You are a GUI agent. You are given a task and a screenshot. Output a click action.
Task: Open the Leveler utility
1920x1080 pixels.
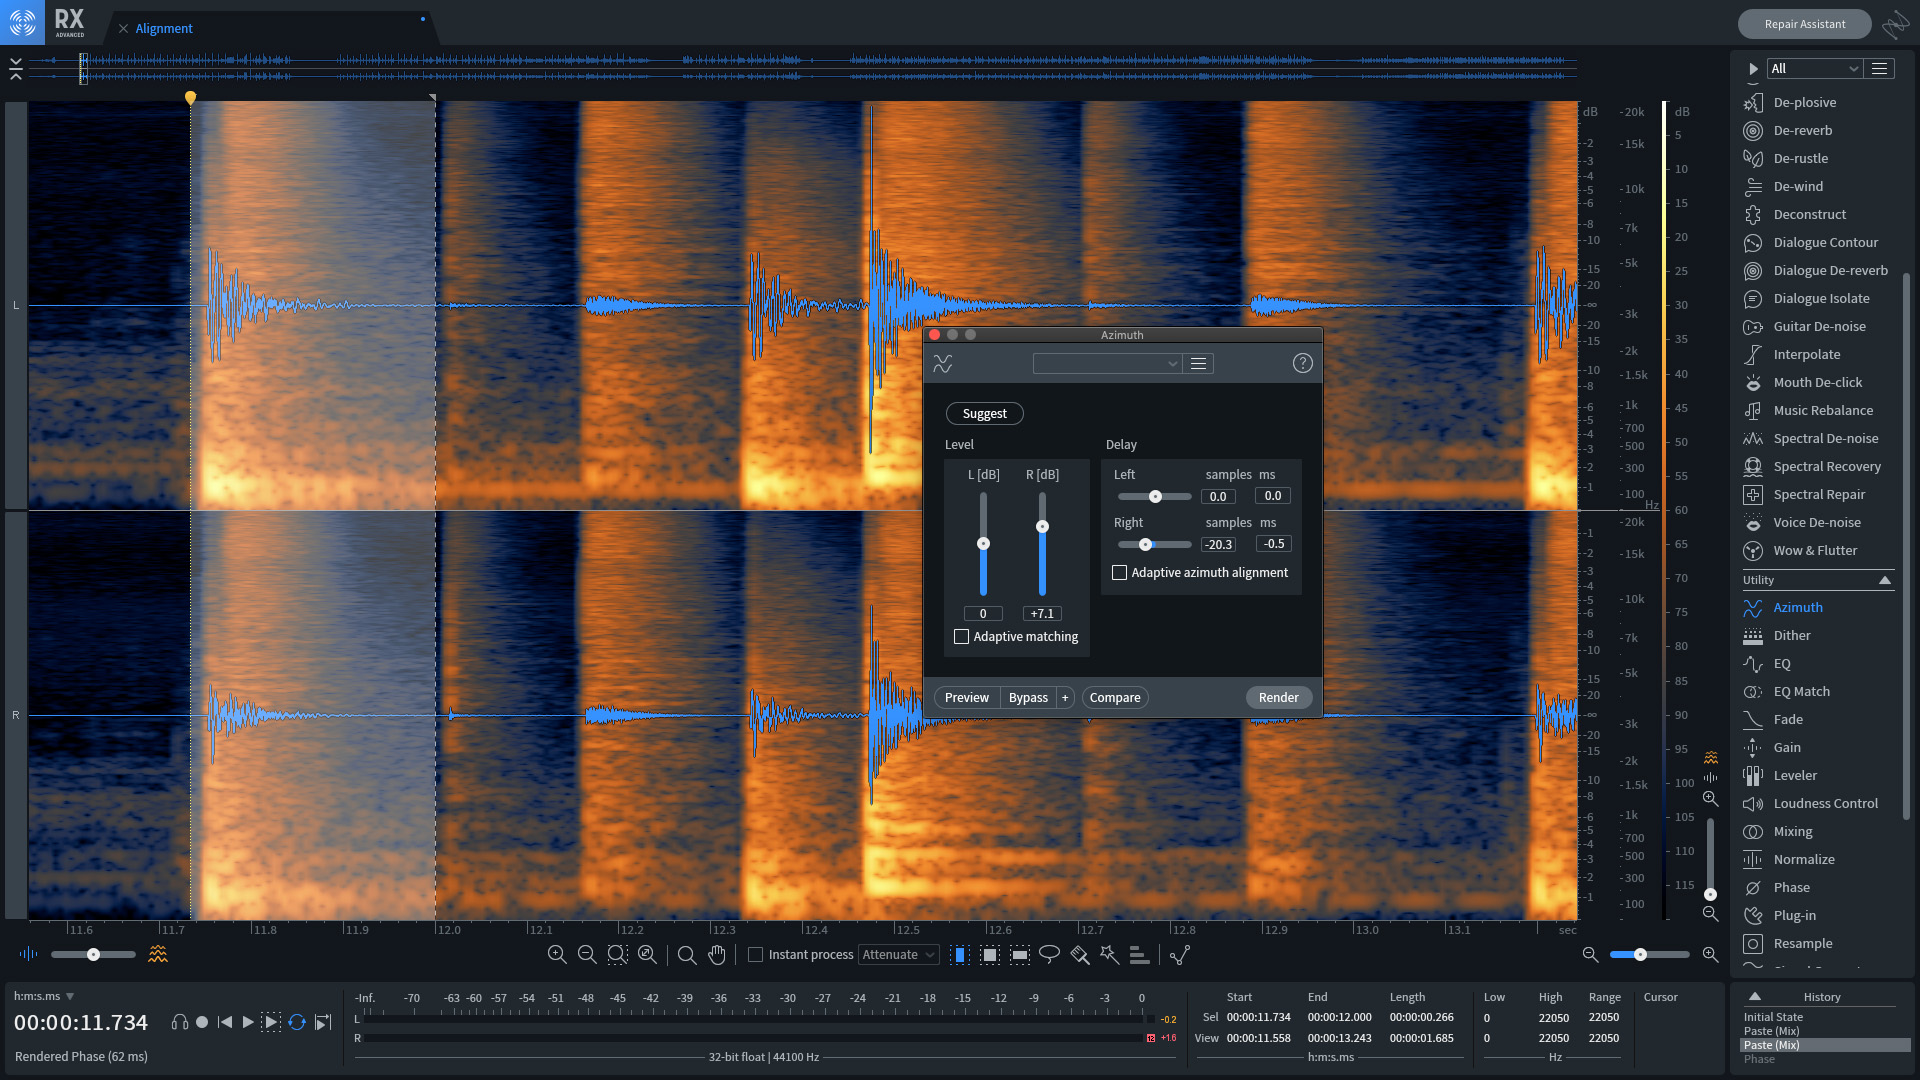(x=1795, y=775)
